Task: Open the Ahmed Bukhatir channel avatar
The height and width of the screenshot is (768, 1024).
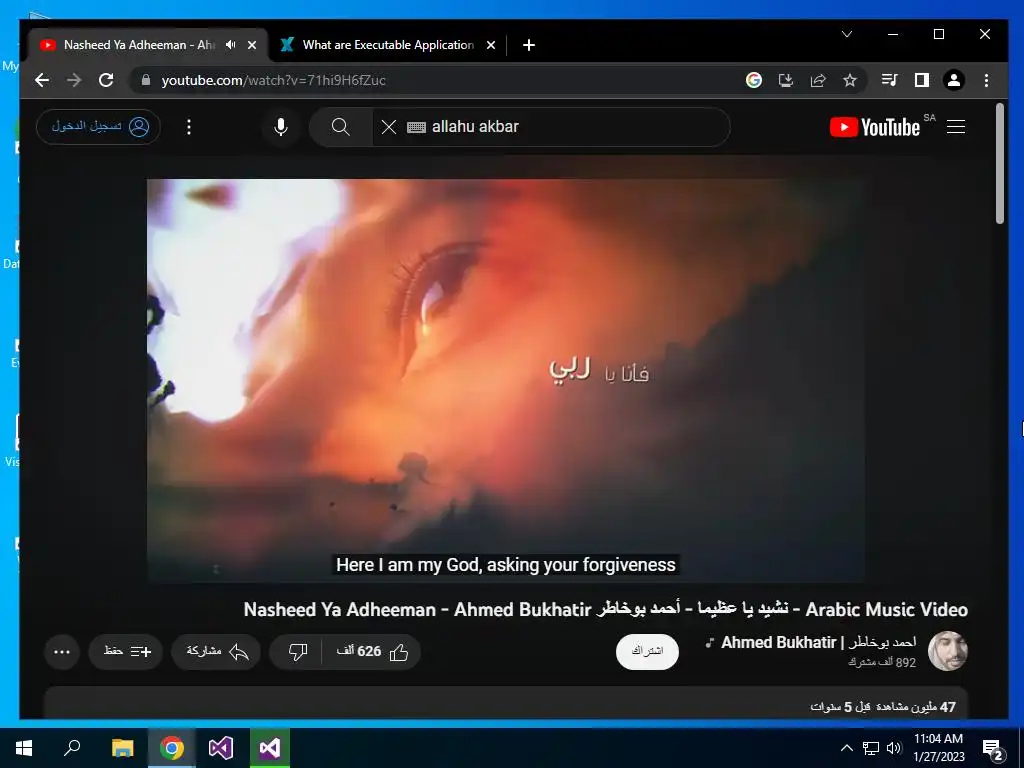Action: click(948, 651)
